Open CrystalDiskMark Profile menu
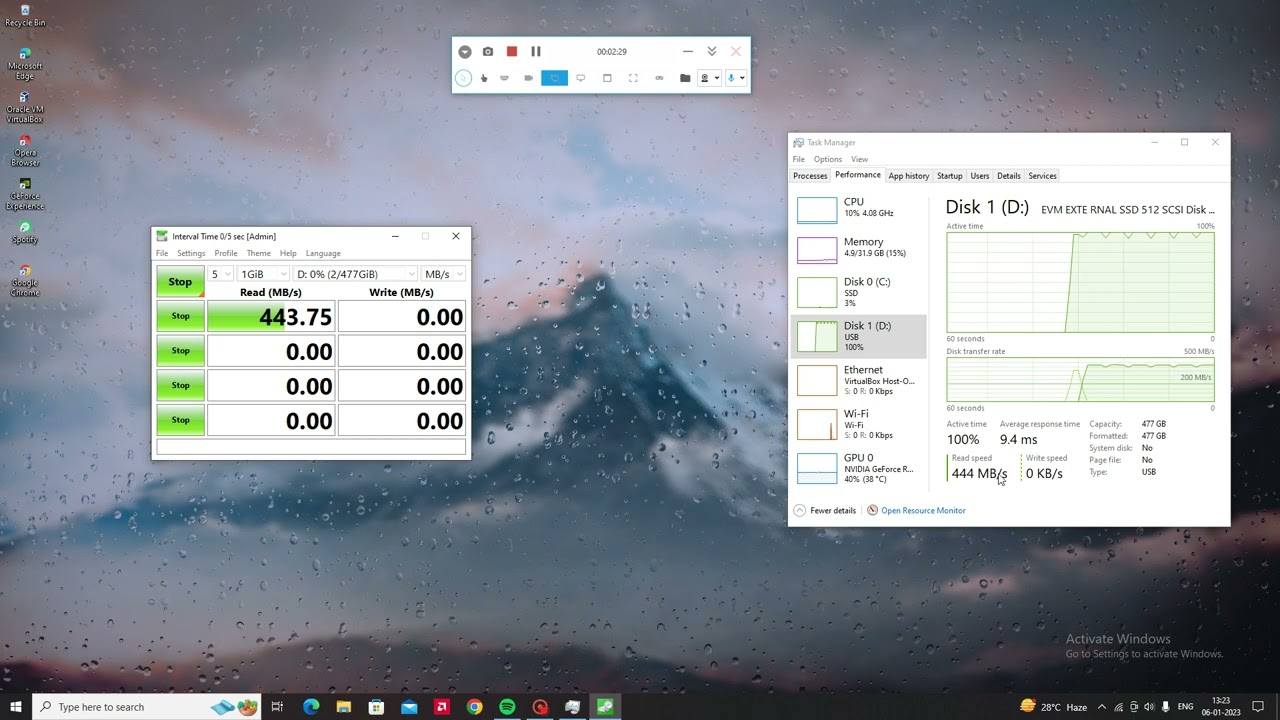This screenshot has width=1280, height=720. click(x=226, y=253)
